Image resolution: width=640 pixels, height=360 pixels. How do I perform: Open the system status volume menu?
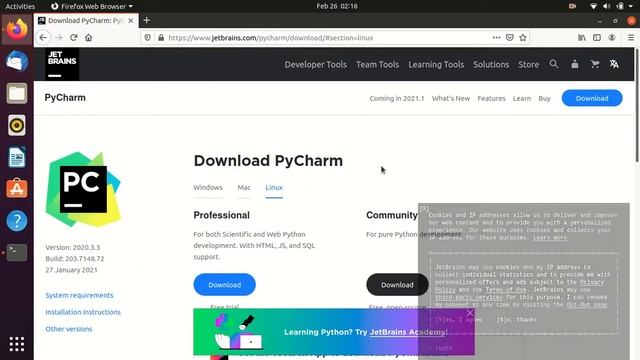pos(607,6)
